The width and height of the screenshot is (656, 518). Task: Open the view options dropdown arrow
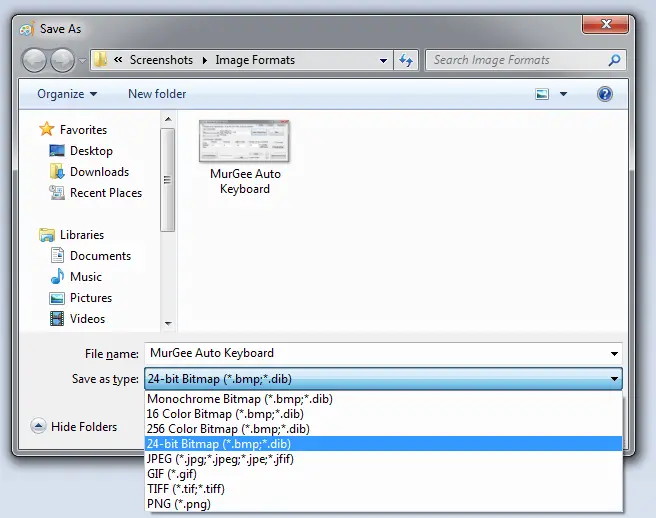tap(563, 94)
